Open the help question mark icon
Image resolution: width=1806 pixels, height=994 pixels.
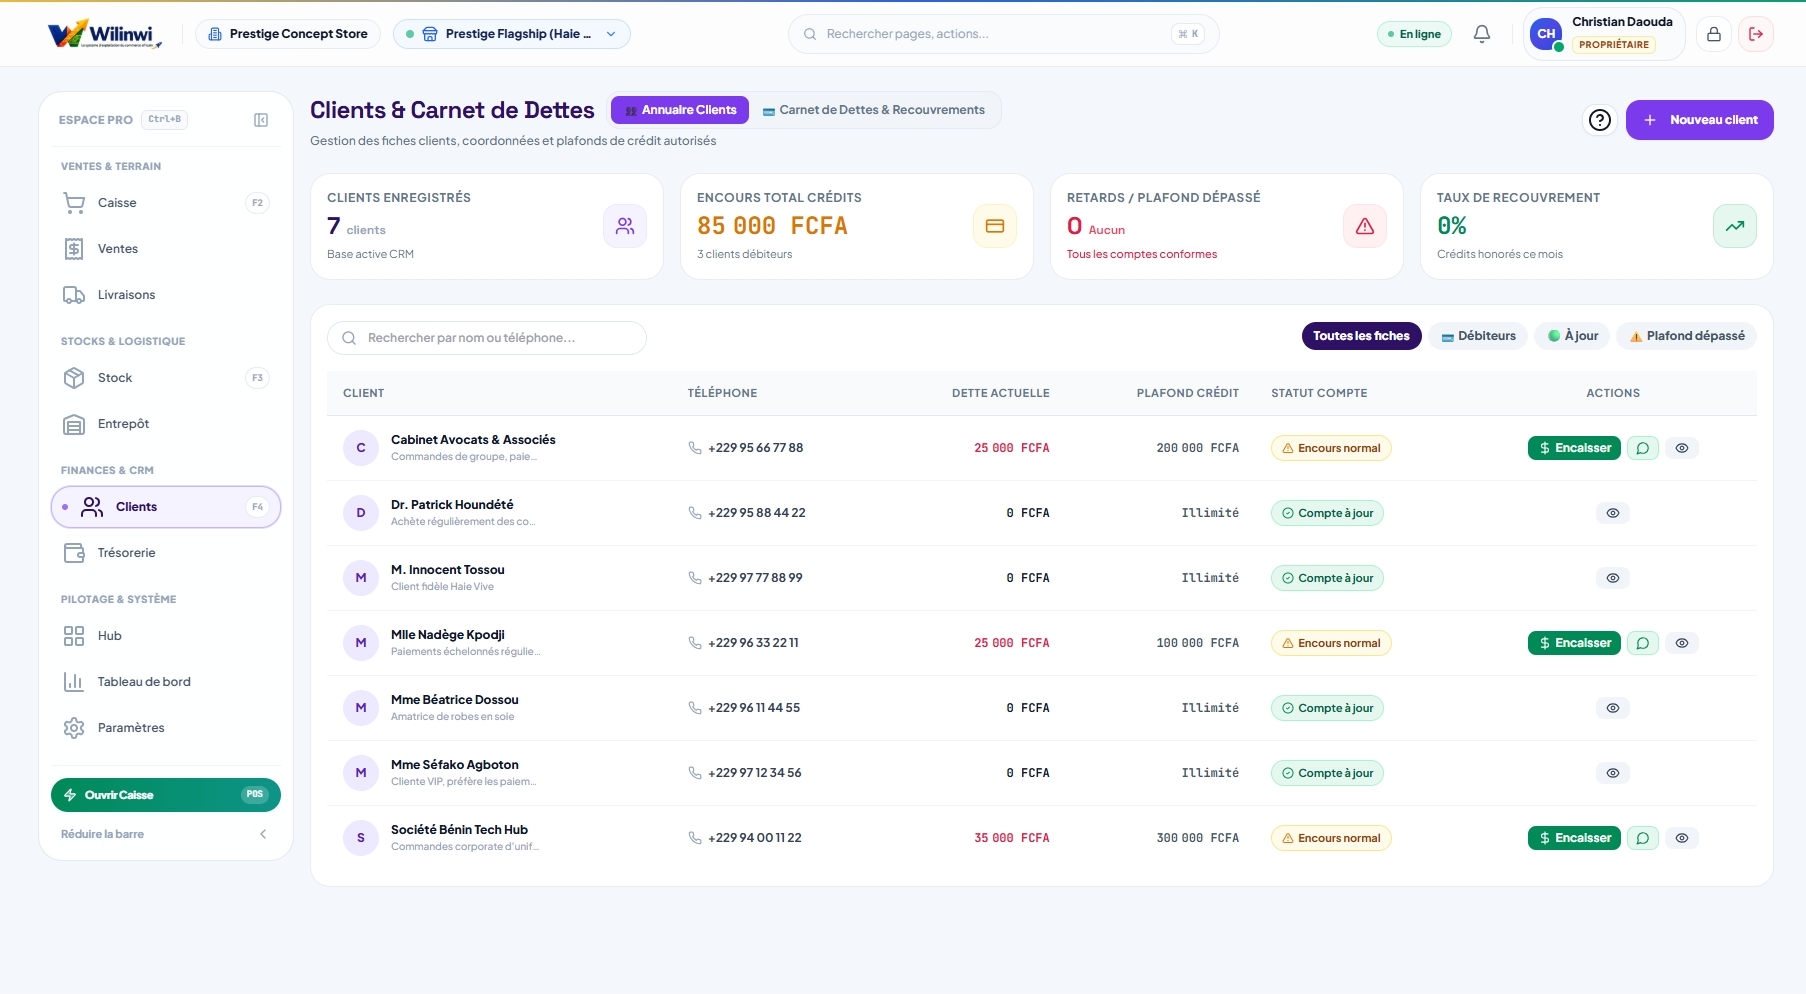pyautogui.click(x=1600, y=120)
